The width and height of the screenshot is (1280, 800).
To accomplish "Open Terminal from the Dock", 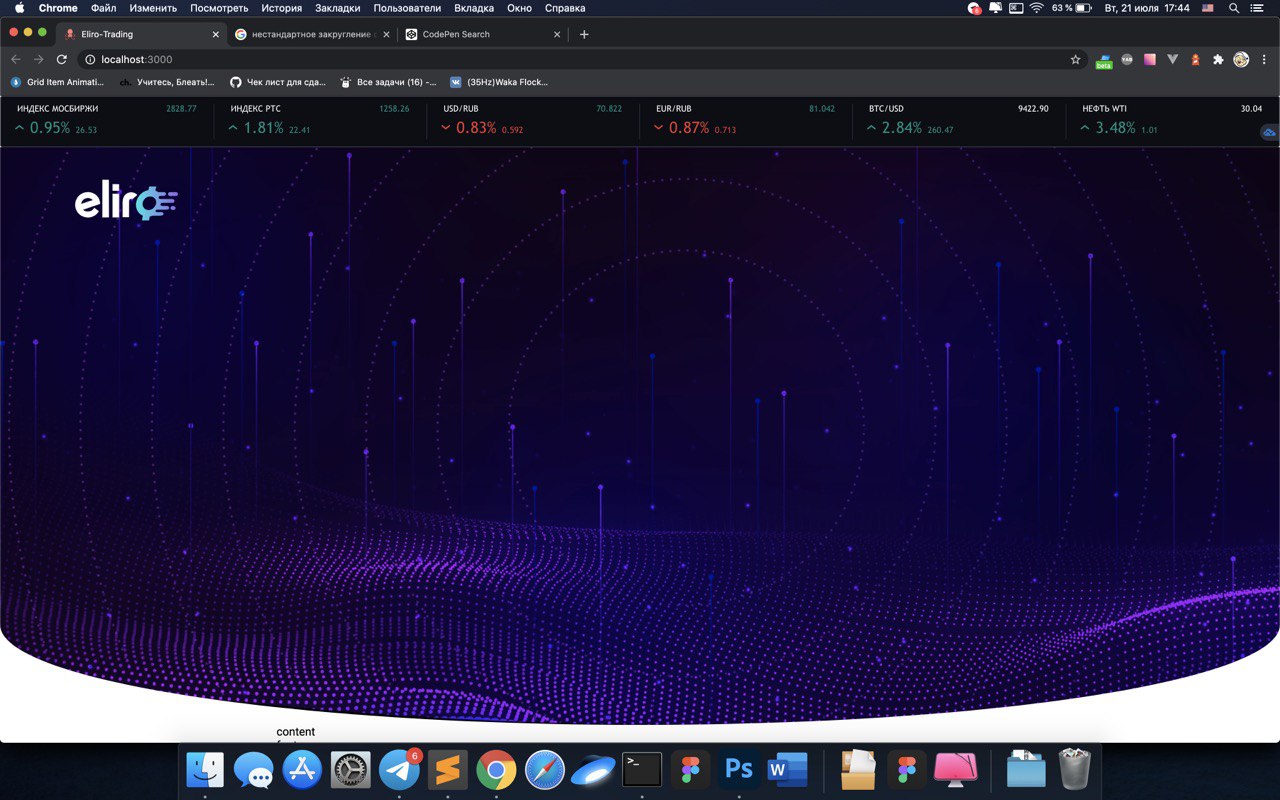I will tap(642, 770).
